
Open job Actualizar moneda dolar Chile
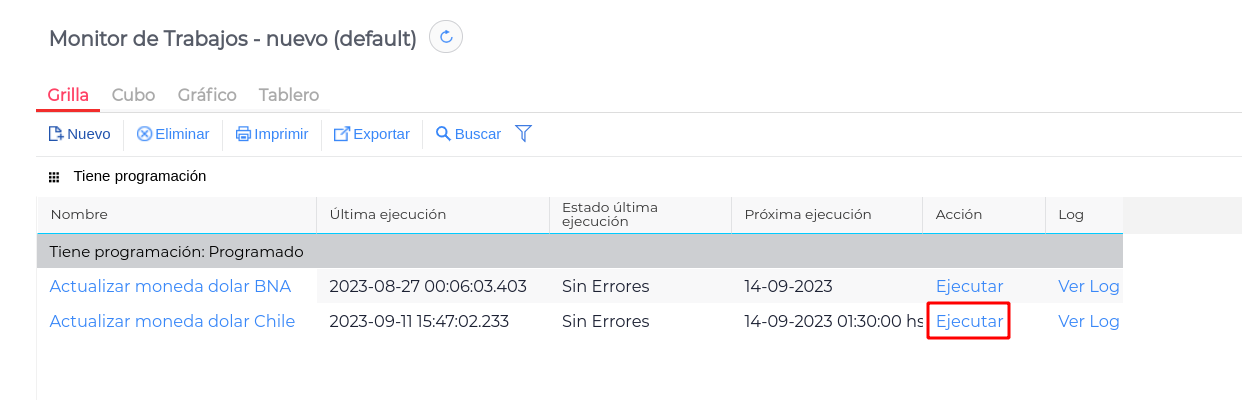click(172, 321)
